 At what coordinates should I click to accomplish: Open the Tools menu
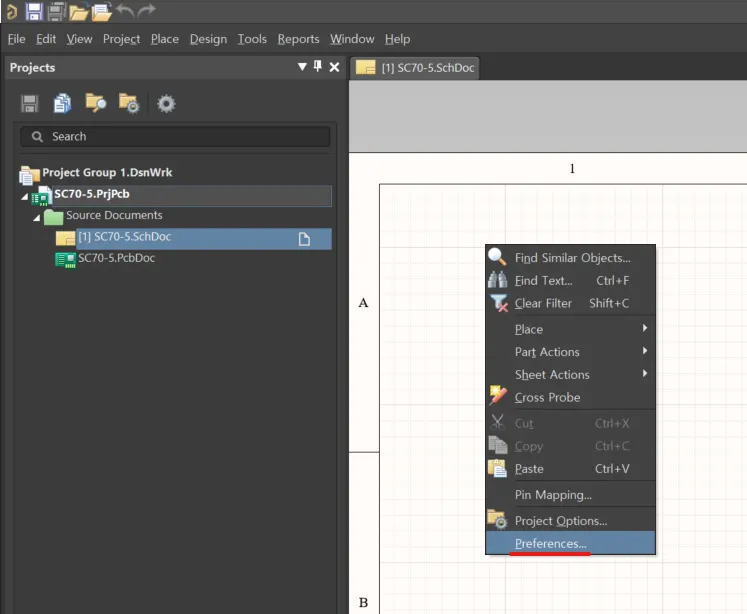(252, 39)
